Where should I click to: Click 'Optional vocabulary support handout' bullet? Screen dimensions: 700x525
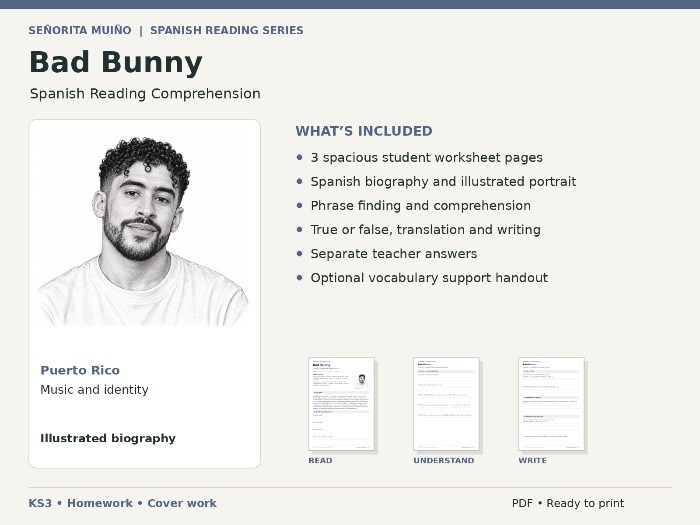429,278
